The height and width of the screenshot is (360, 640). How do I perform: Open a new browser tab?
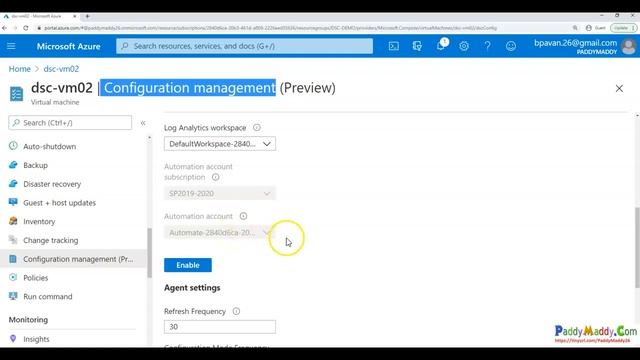pos(87,16)
